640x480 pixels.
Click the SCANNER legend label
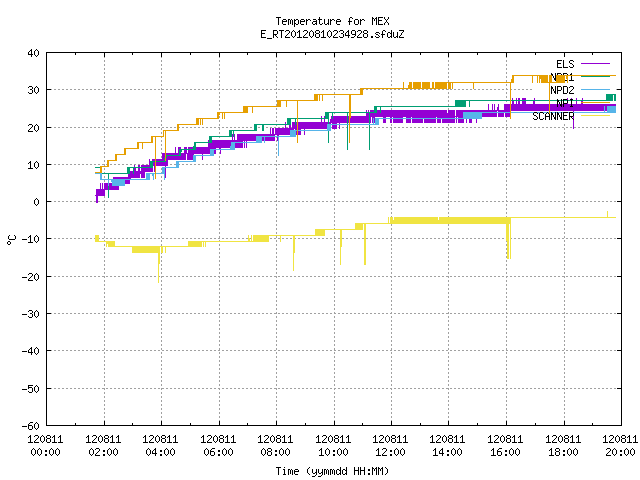pos(553,116)
